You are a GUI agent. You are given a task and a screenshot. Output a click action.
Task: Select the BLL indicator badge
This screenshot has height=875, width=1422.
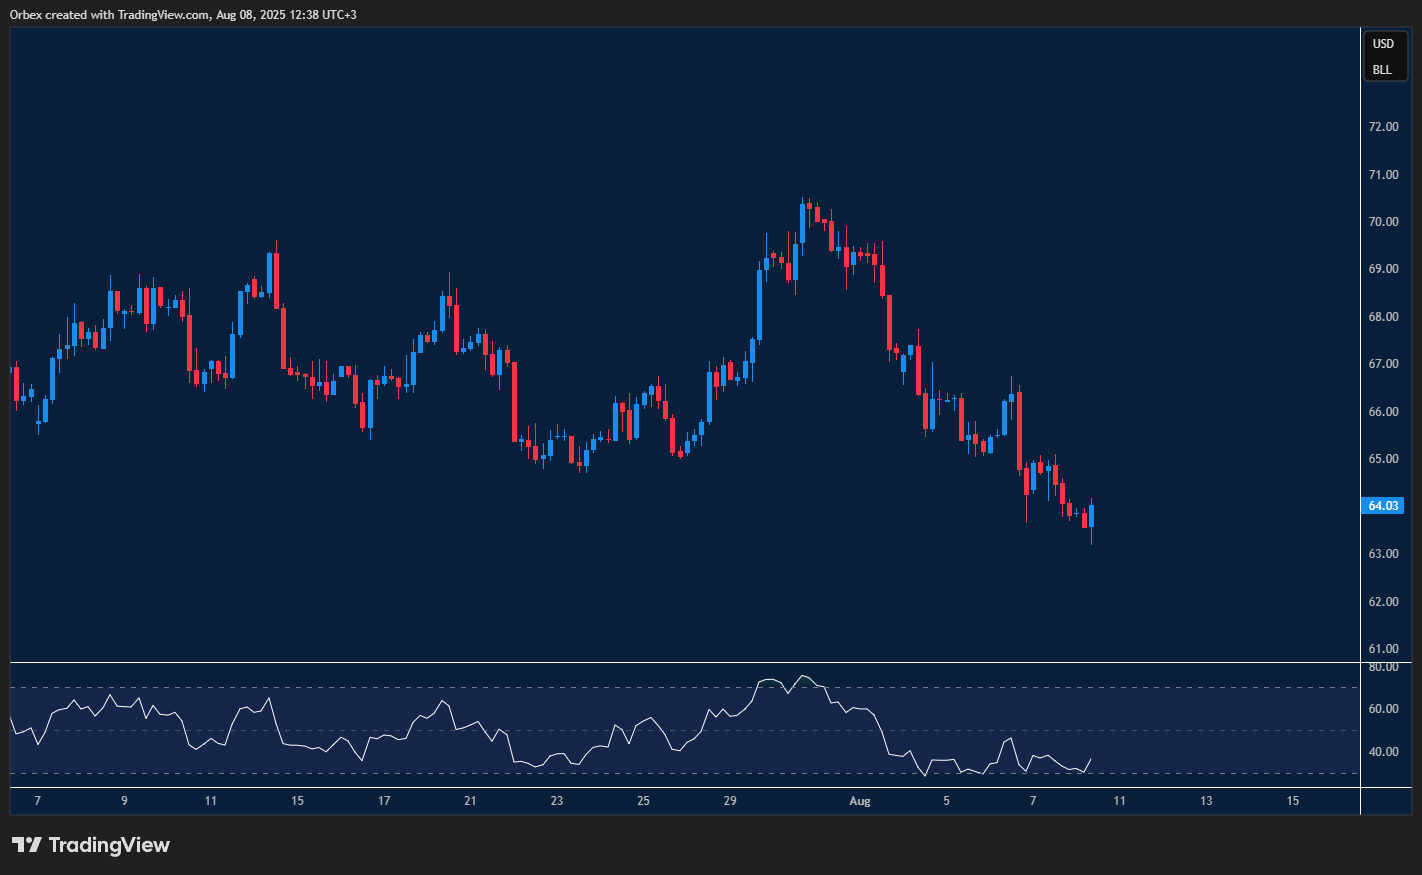click(1383, 69)
